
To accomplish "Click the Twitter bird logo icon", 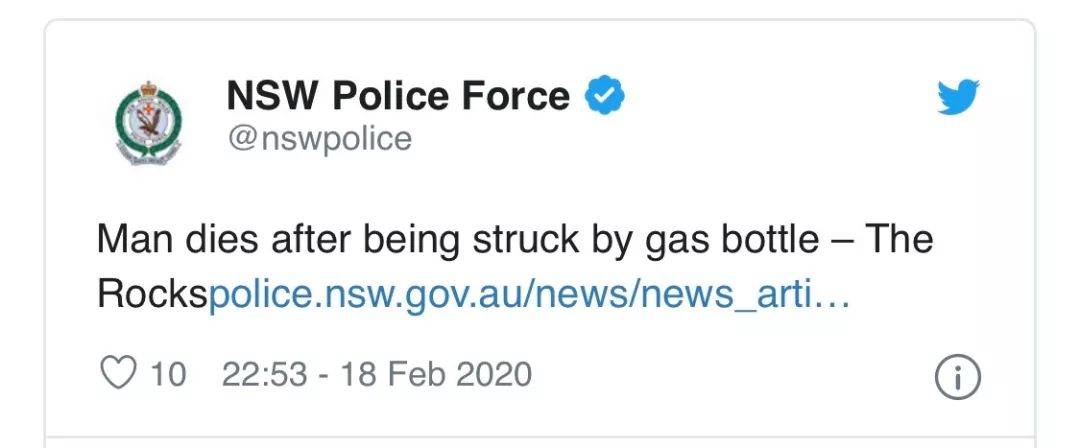I will pyautogui.click(x=958, y=97).
